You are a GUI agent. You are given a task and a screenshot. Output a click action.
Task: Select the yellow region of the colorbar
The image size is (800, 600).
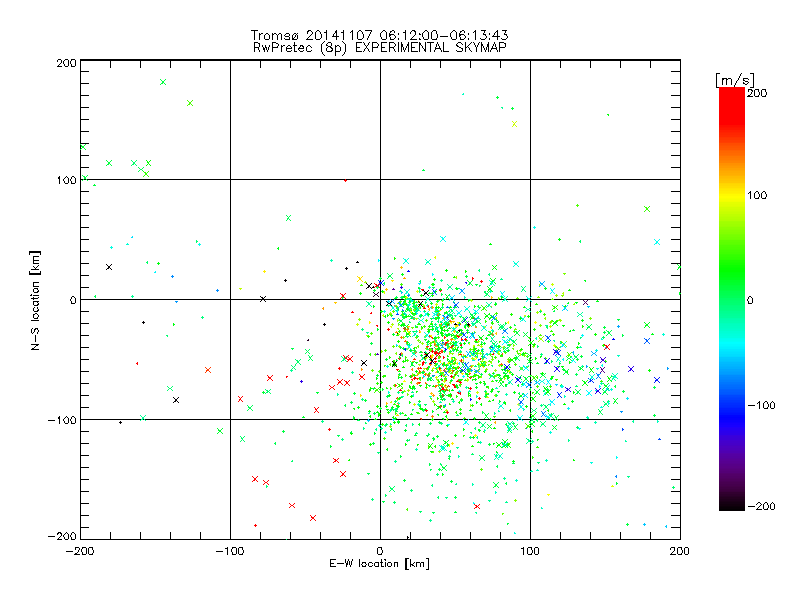[x=732, y=196]
